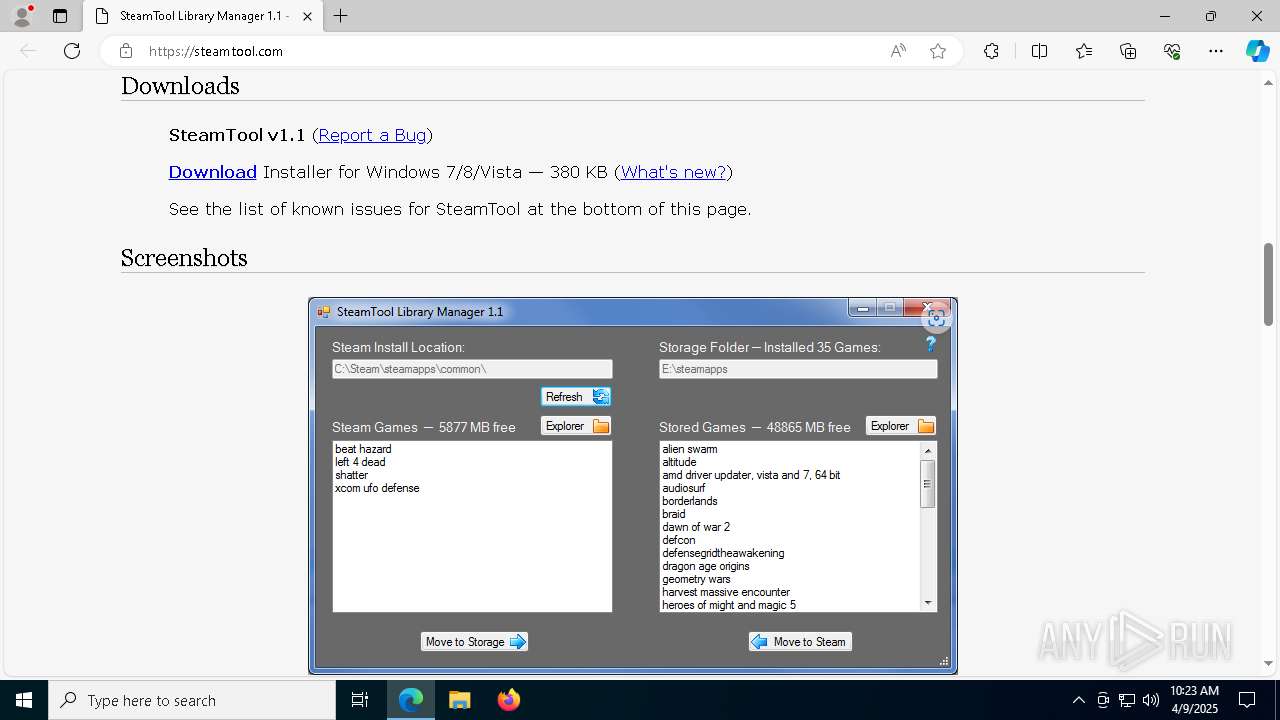
Task: Open the Collections icon
Action: point(1128,51)
